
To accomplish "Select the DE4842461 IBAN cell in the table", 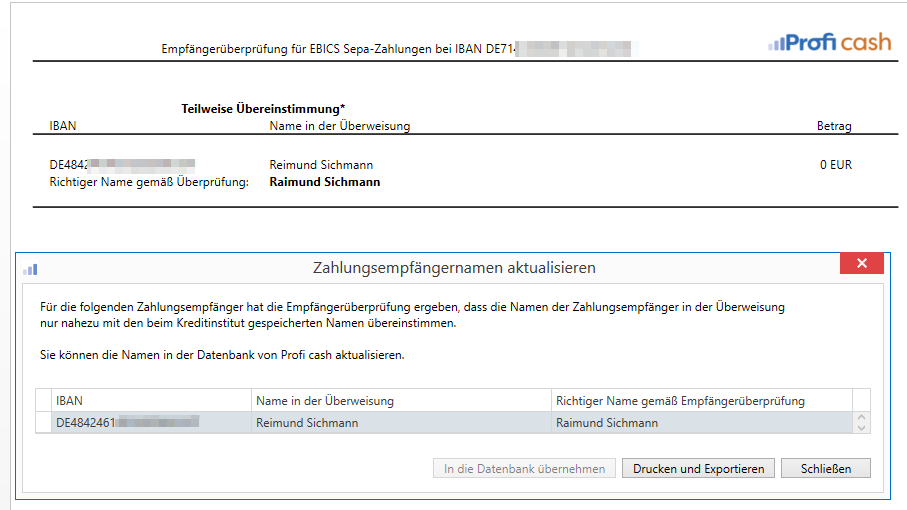I will point(150,423).
